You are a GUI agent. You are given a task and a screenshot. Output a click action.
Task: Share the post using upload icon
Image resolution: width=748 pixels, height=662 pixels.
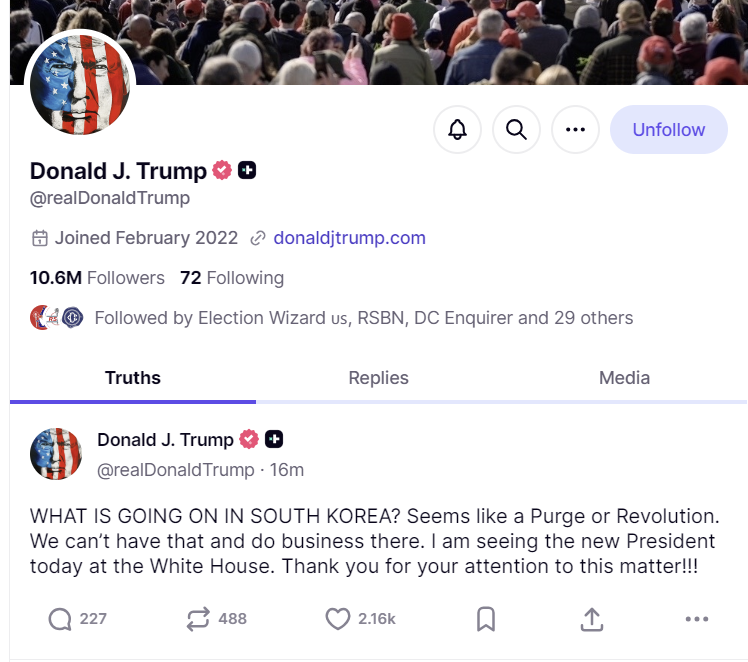coord(592,619)
